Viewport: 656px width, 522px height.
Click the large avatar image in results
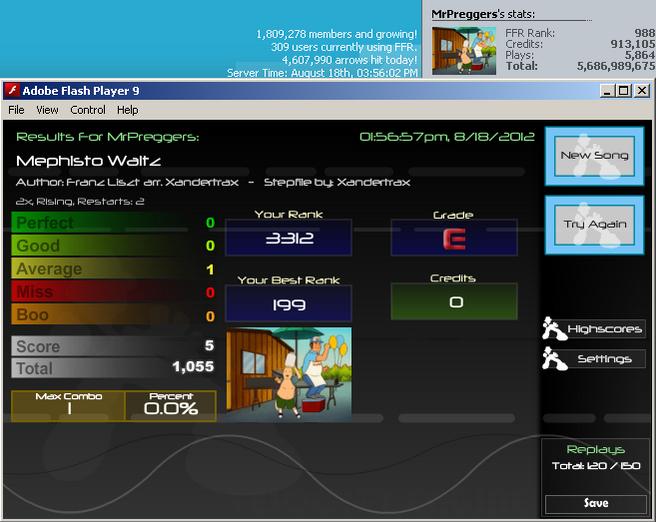click(x=289, y=374)
